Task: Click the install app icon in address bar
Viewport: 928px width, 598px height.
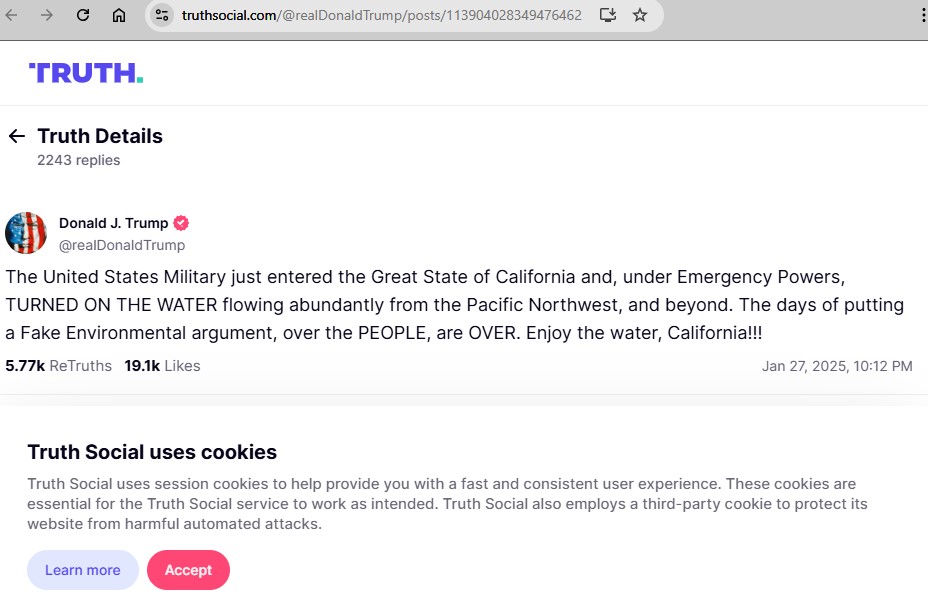Action: (x=608, y=15)
